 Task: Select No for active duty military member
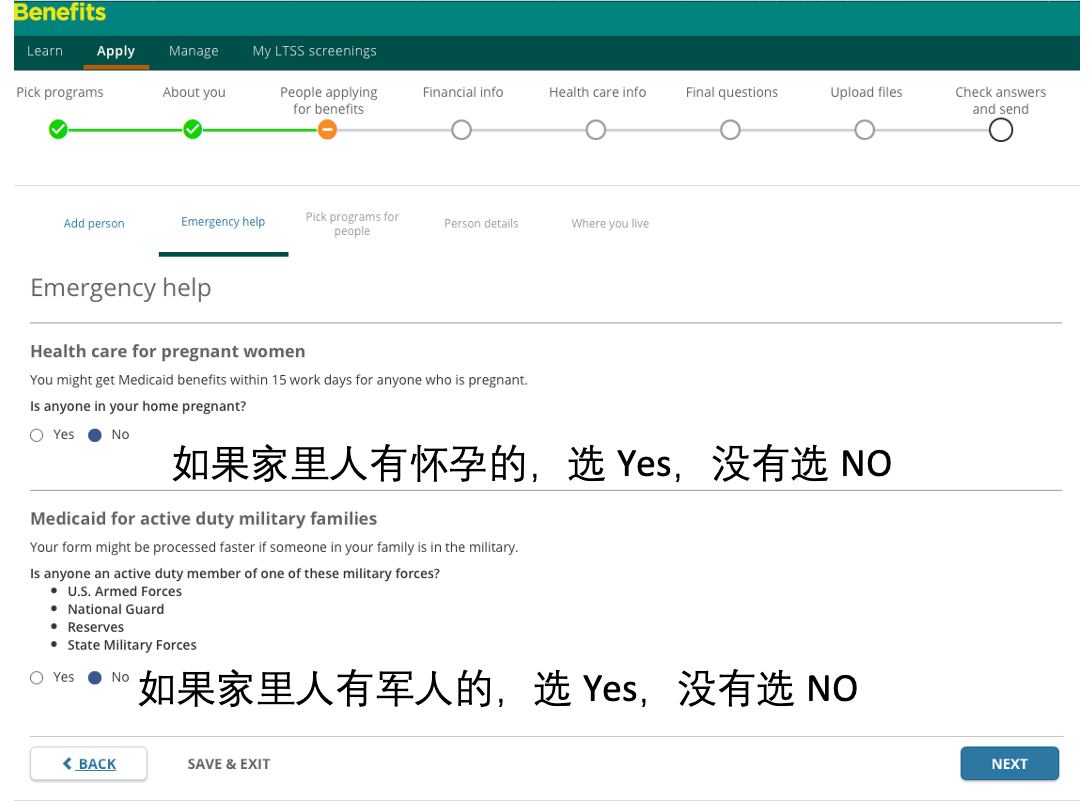click(95, 678)
